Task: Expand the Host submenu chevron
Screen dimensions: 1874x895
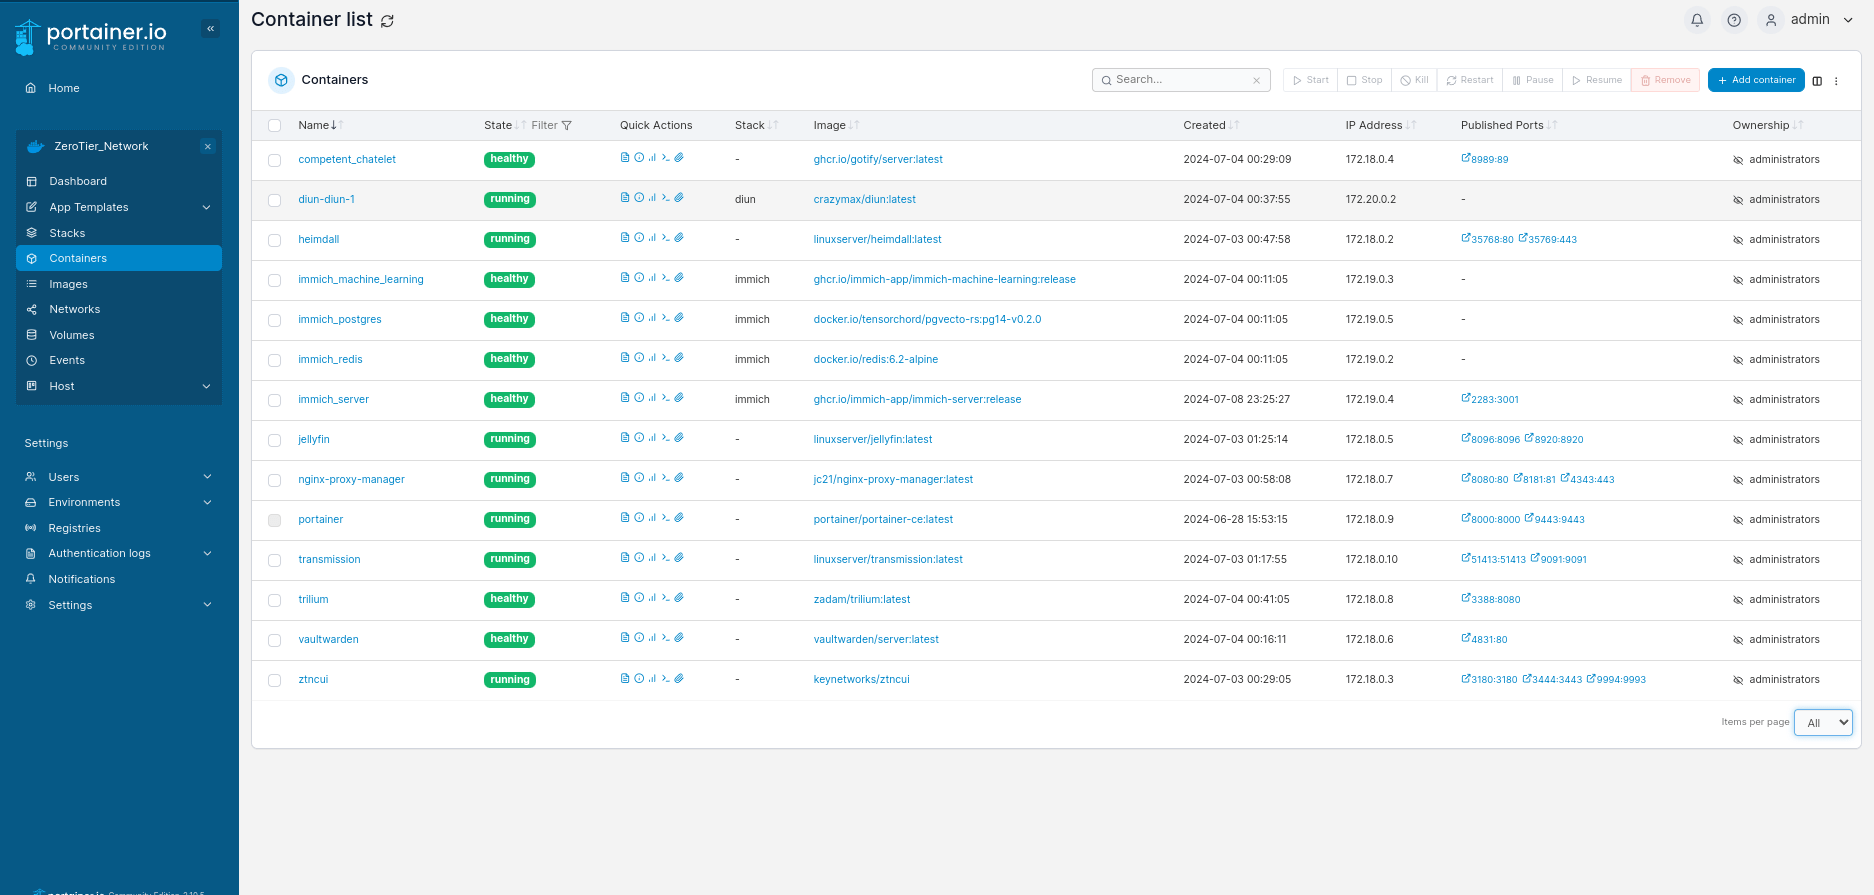Action: [207, 386]
